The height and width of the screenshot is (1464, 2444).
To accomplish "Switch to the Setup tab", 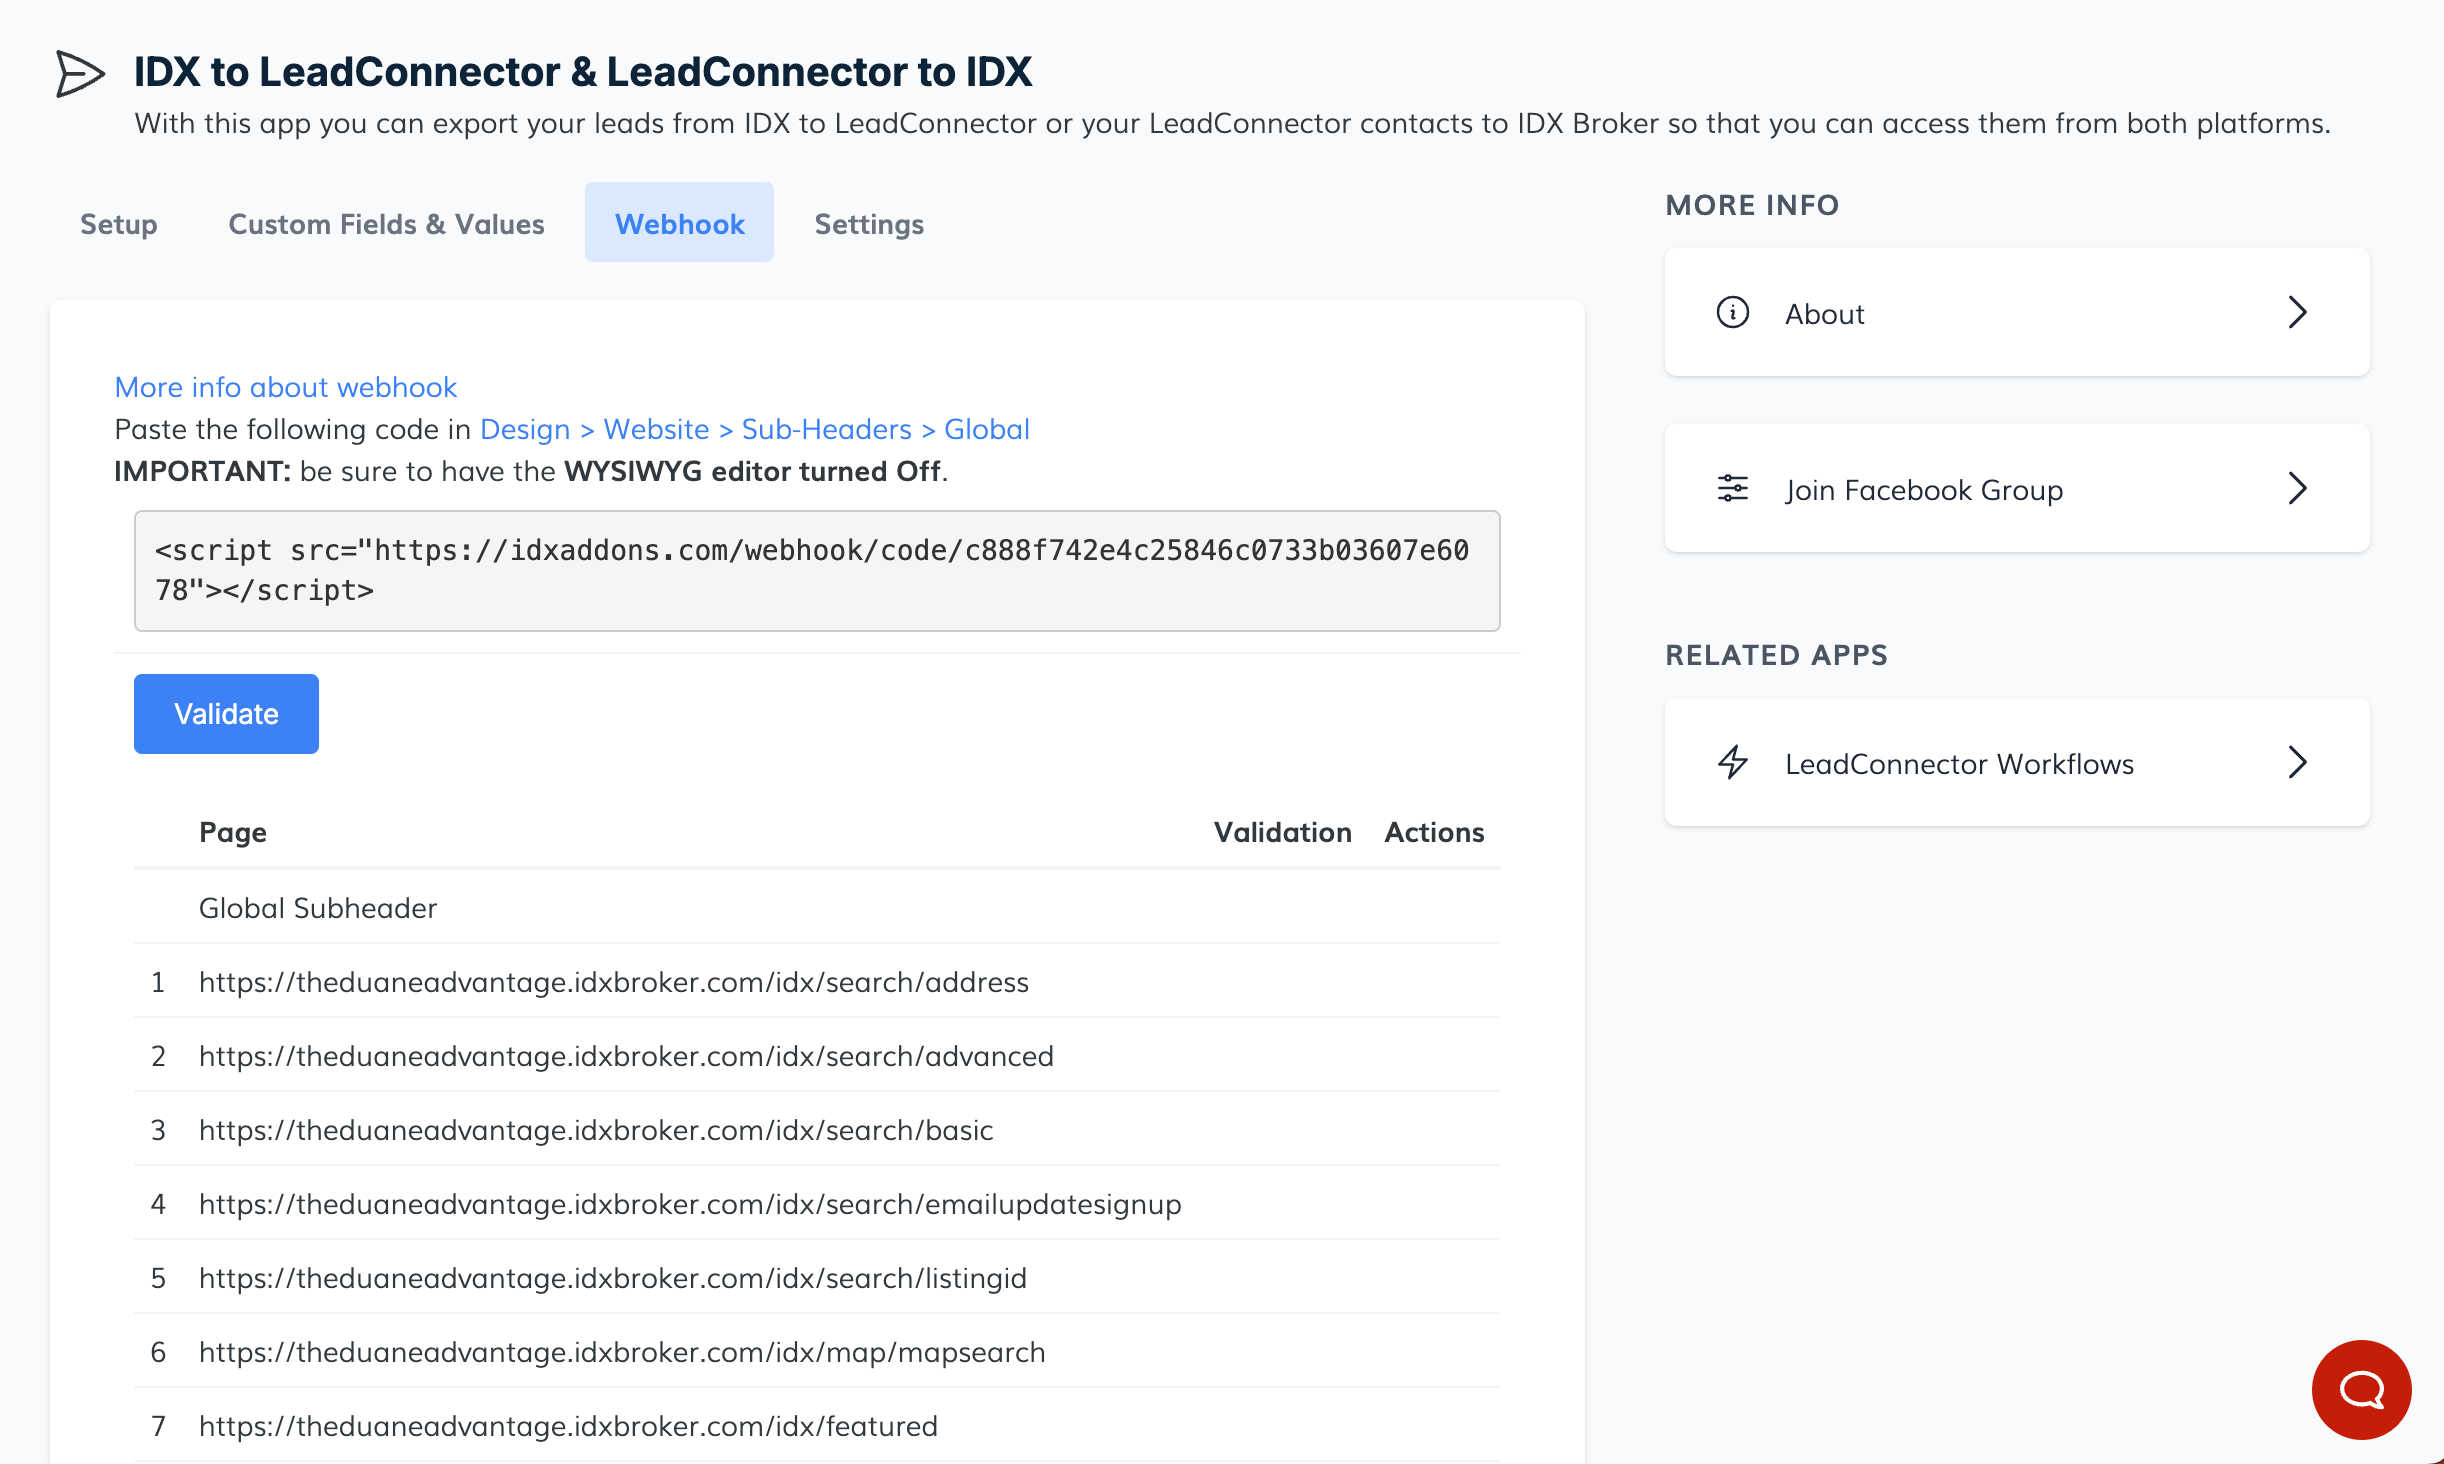I will [x=118, y=224].
